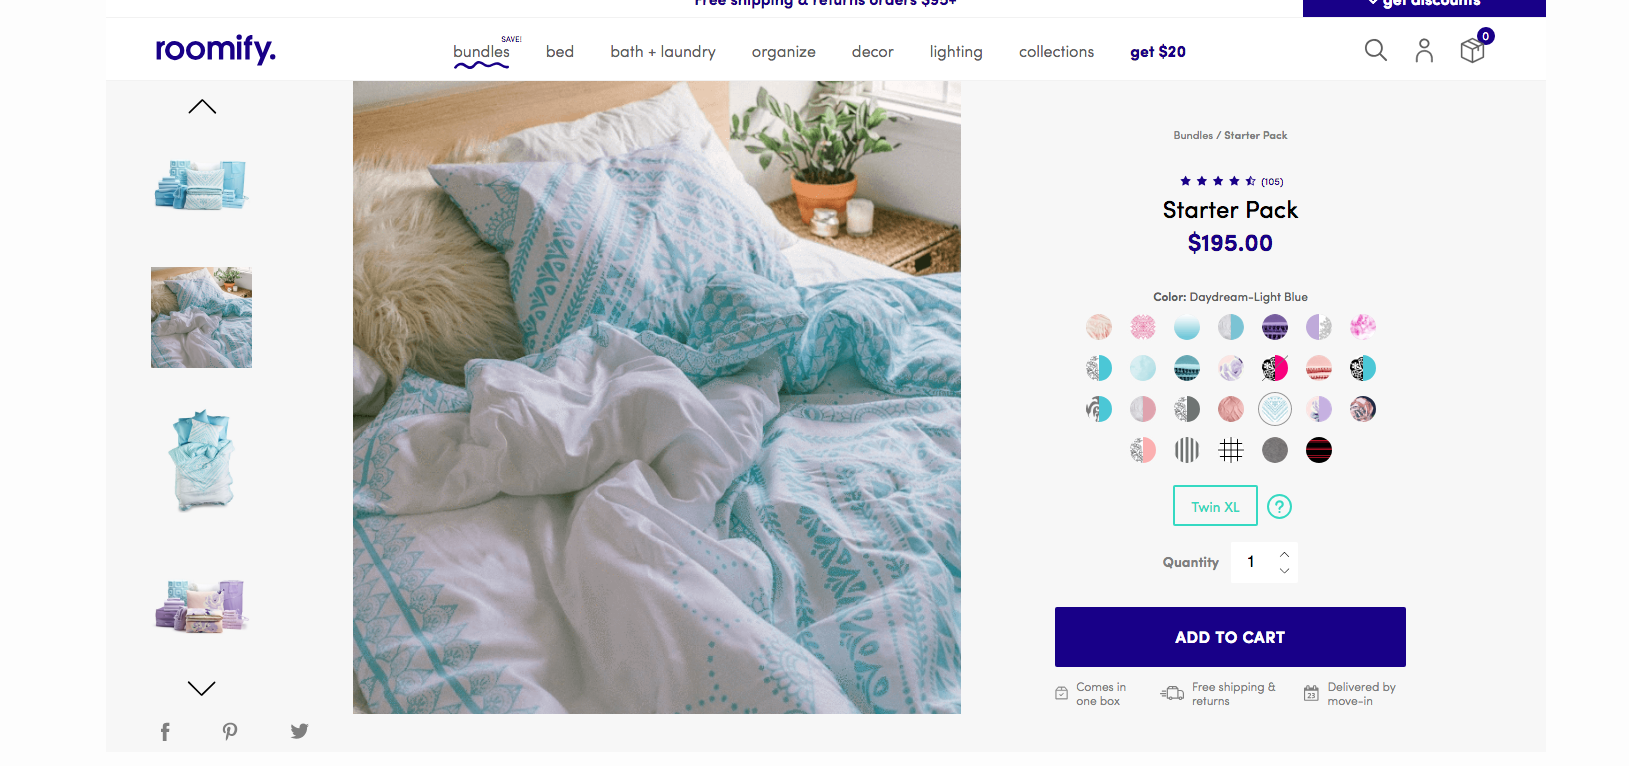Select the Twin XL size option
Image resolution: width=1629 pixels, height=766 pixels.
coord(1215,506)
